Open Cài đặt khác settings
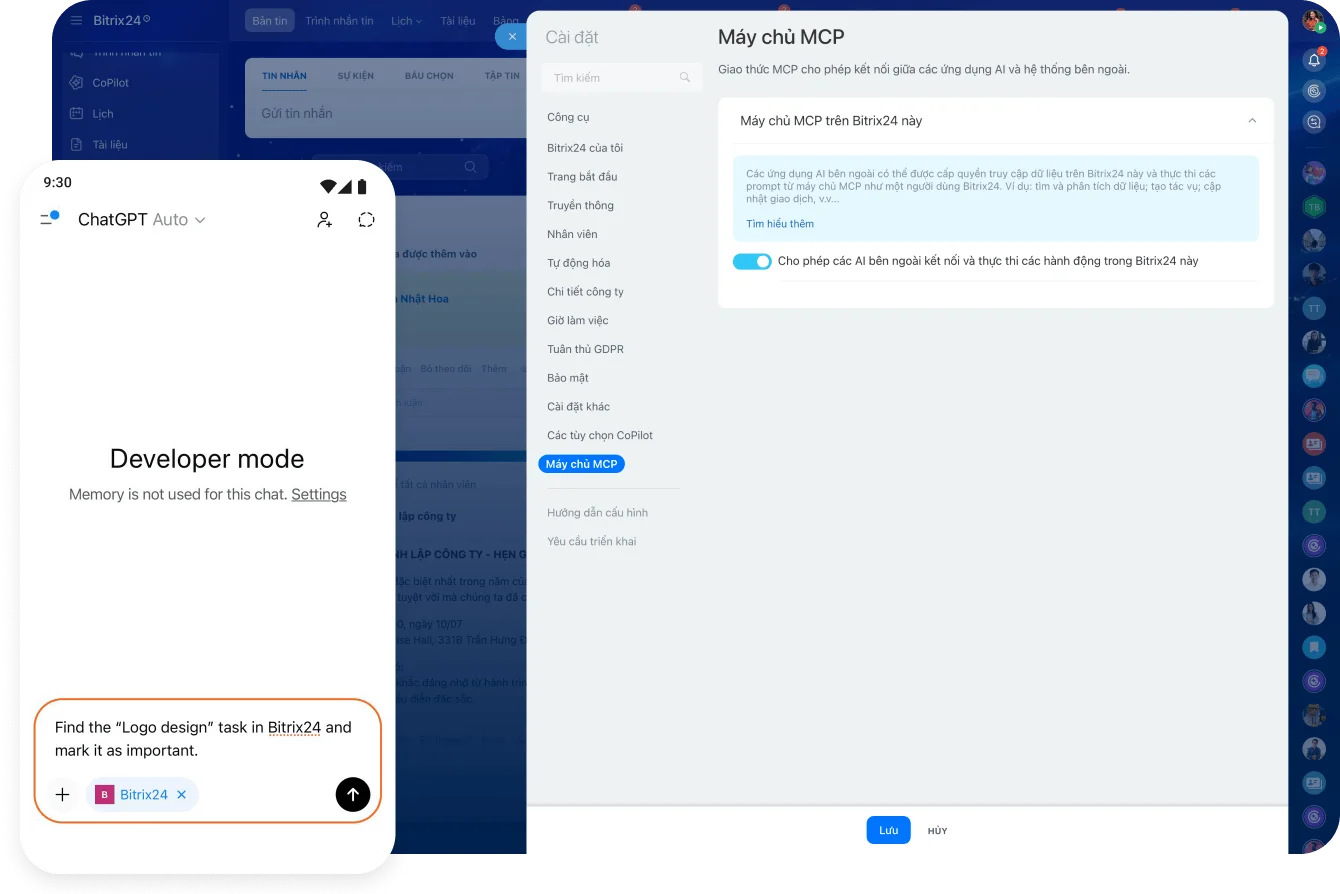 tap(578, 406)
